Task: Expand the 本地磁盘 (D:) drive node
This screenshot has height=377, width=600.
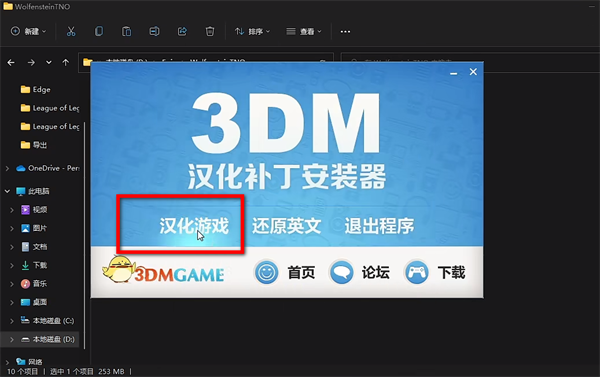Action: point(12,339)
